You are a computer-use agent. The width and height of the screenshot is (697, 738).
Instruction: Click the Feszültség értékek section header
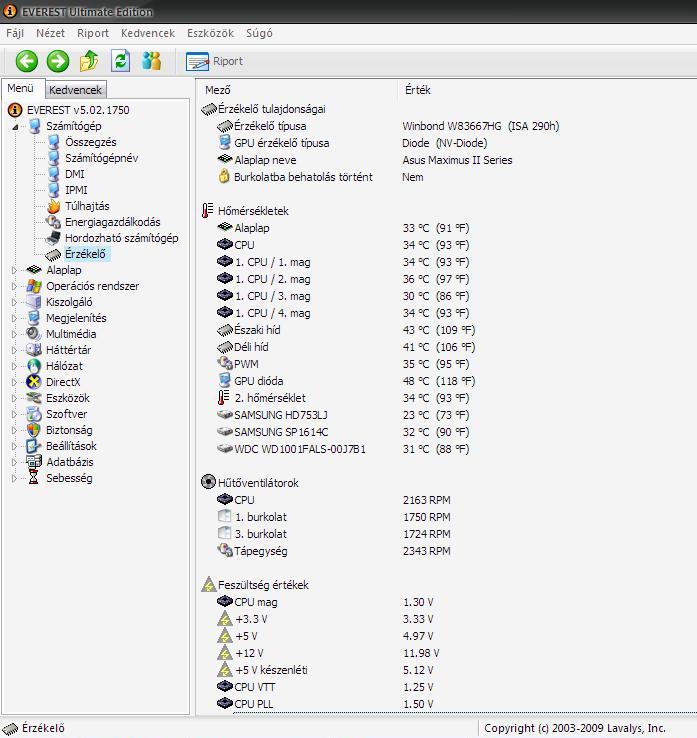pyautogui.click(x=263, y=585)
